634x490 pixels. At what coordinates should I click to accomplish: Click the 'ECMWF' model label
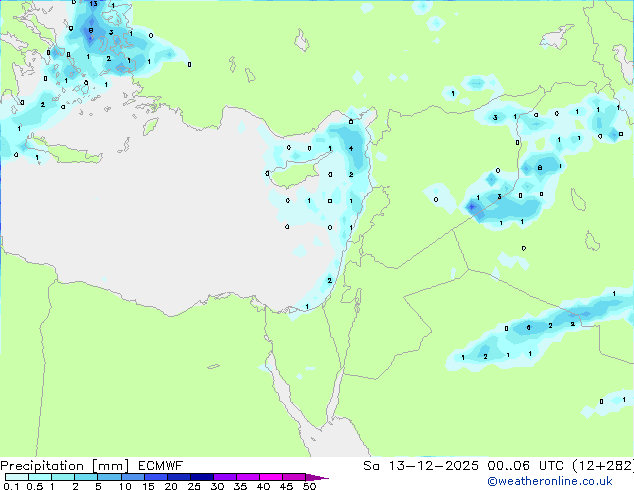(161, 466)
